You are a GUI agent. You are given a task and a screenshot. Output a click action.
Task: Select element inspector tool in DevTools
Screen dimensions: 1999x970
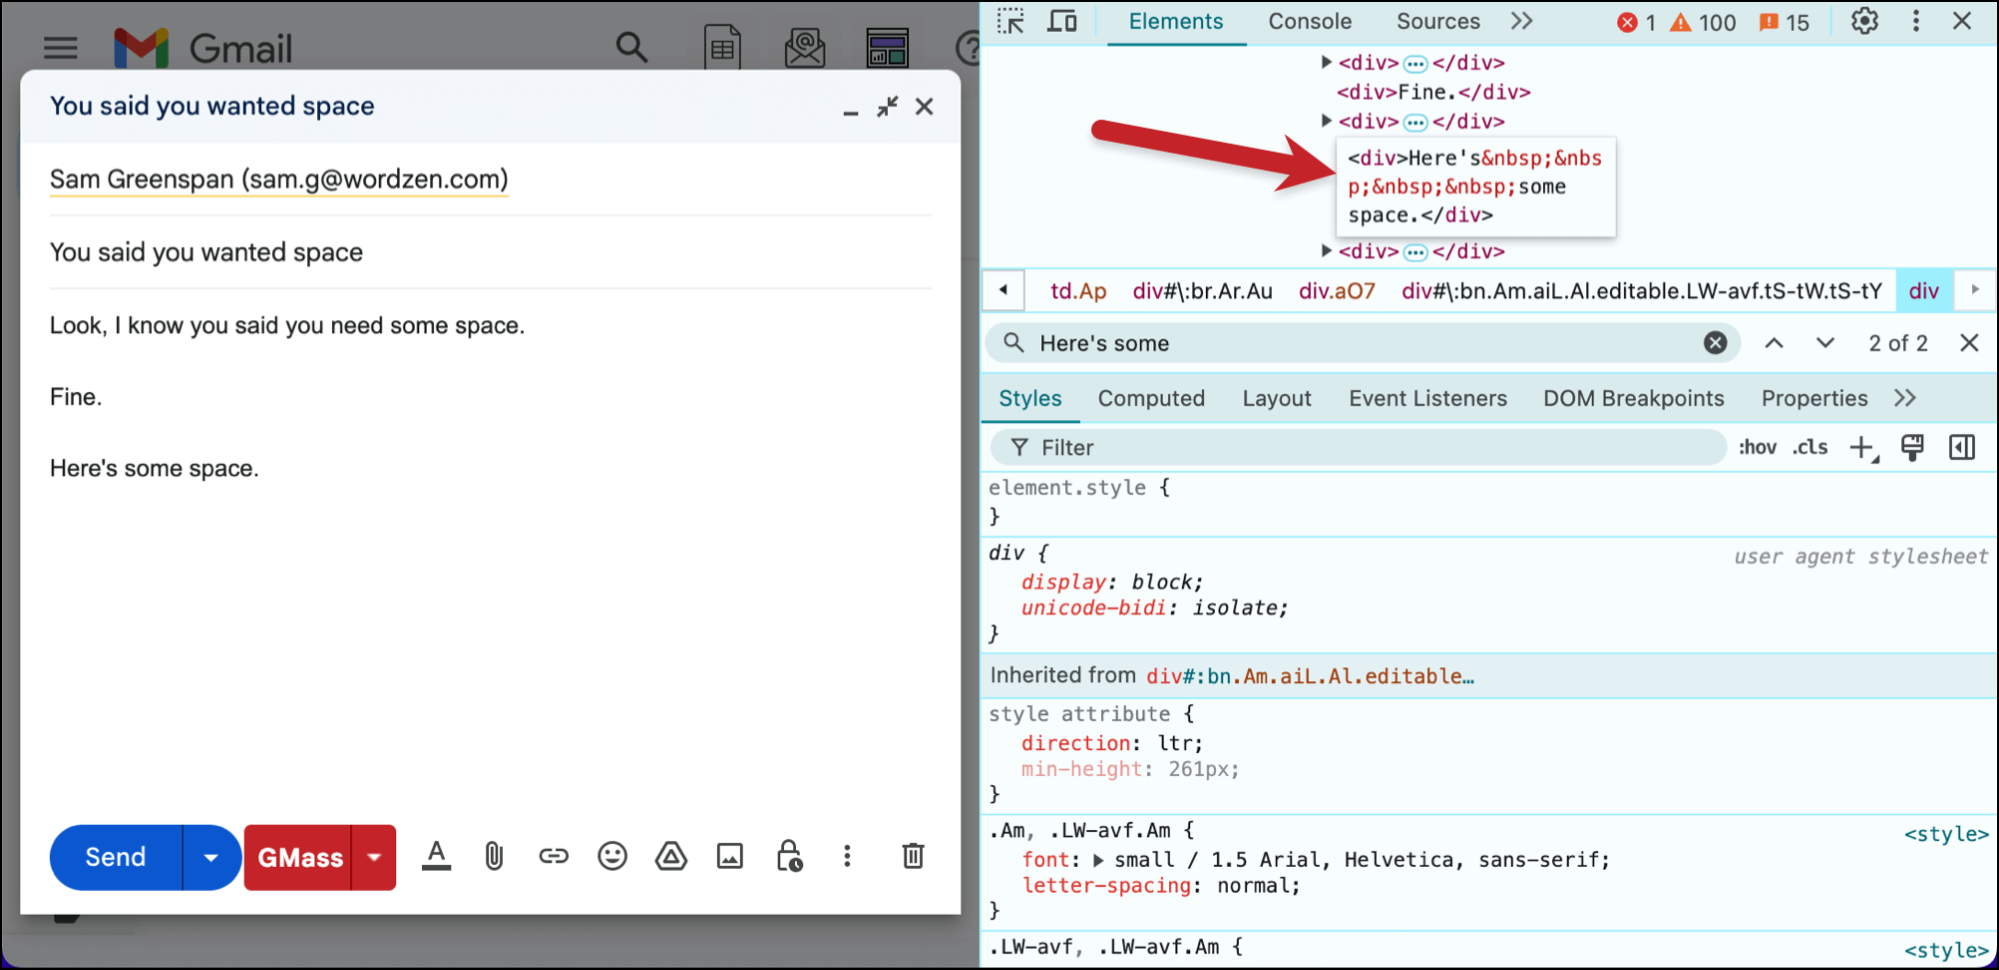(x=1011, y=22)
